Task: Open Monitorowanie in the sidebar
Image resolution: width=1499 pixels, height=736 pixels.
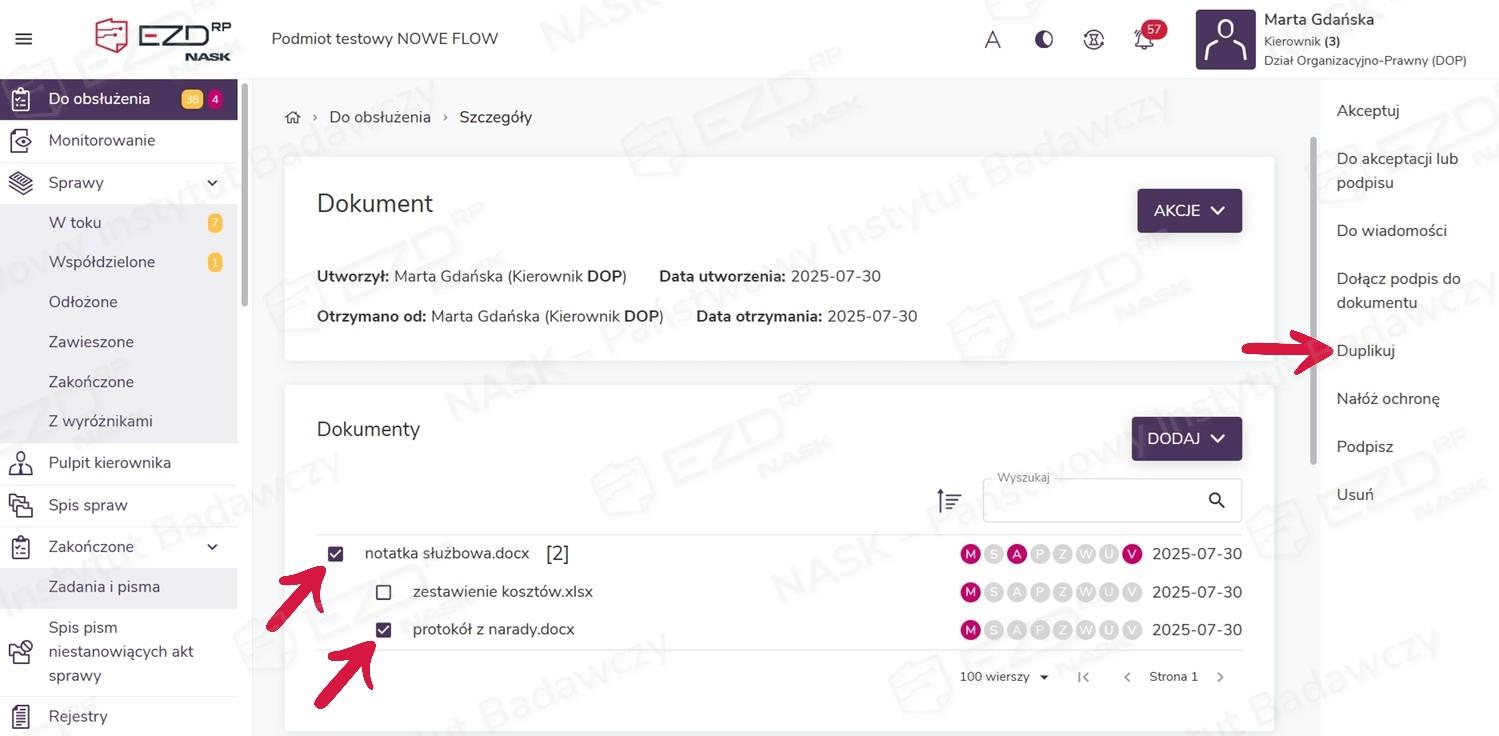Action: pos(102,141)
